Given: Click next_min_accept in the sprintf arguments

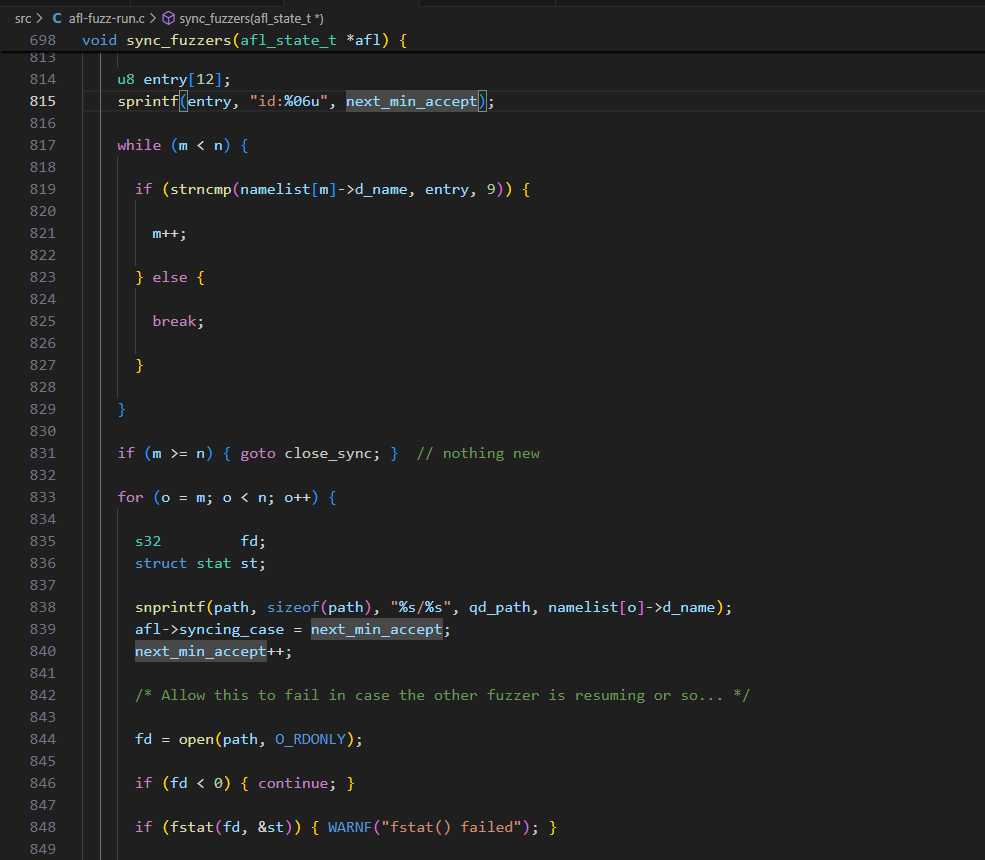Looking at the screenshot, I should [411, 101].
